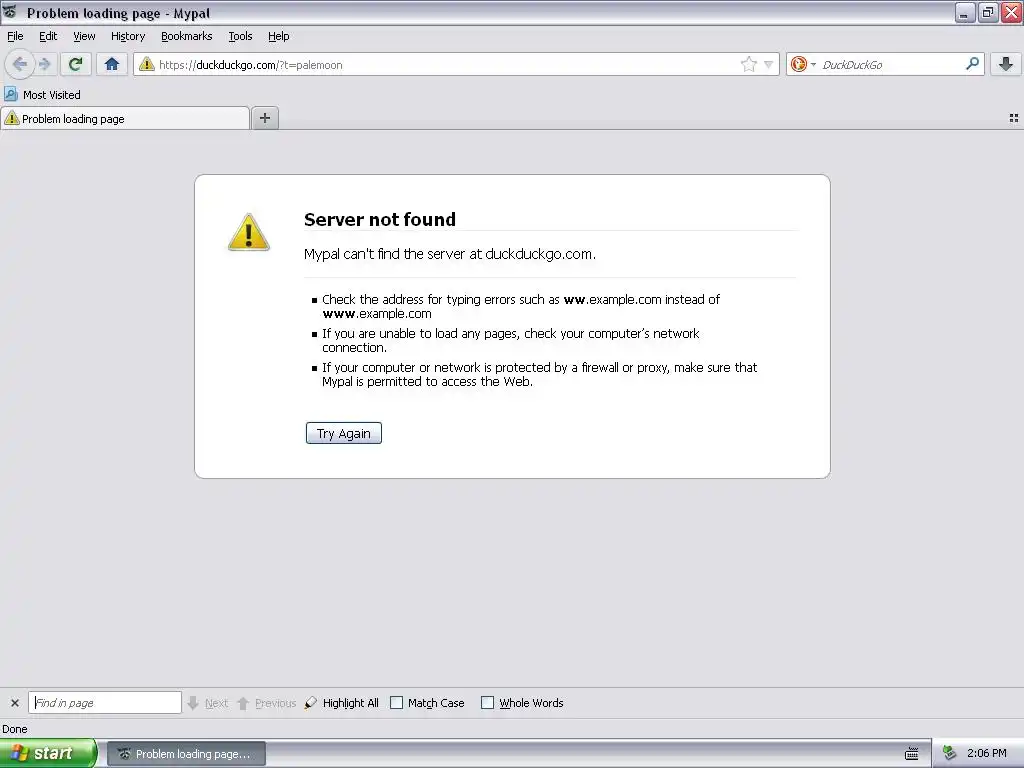Click Next in the find bar
The width and height of the screenshot is (1024, 768).
coord(208,703)
